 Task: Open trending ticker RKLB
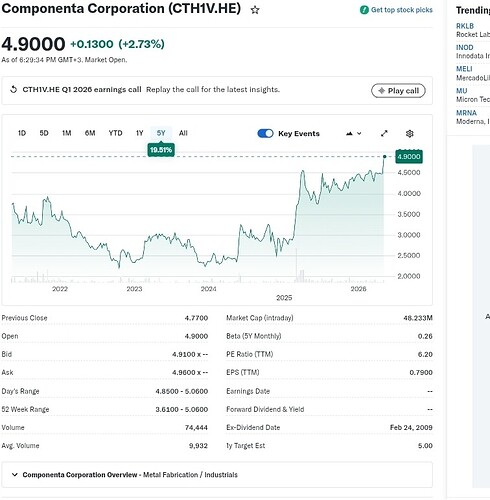pyautogui.click(x=465, y=26)
